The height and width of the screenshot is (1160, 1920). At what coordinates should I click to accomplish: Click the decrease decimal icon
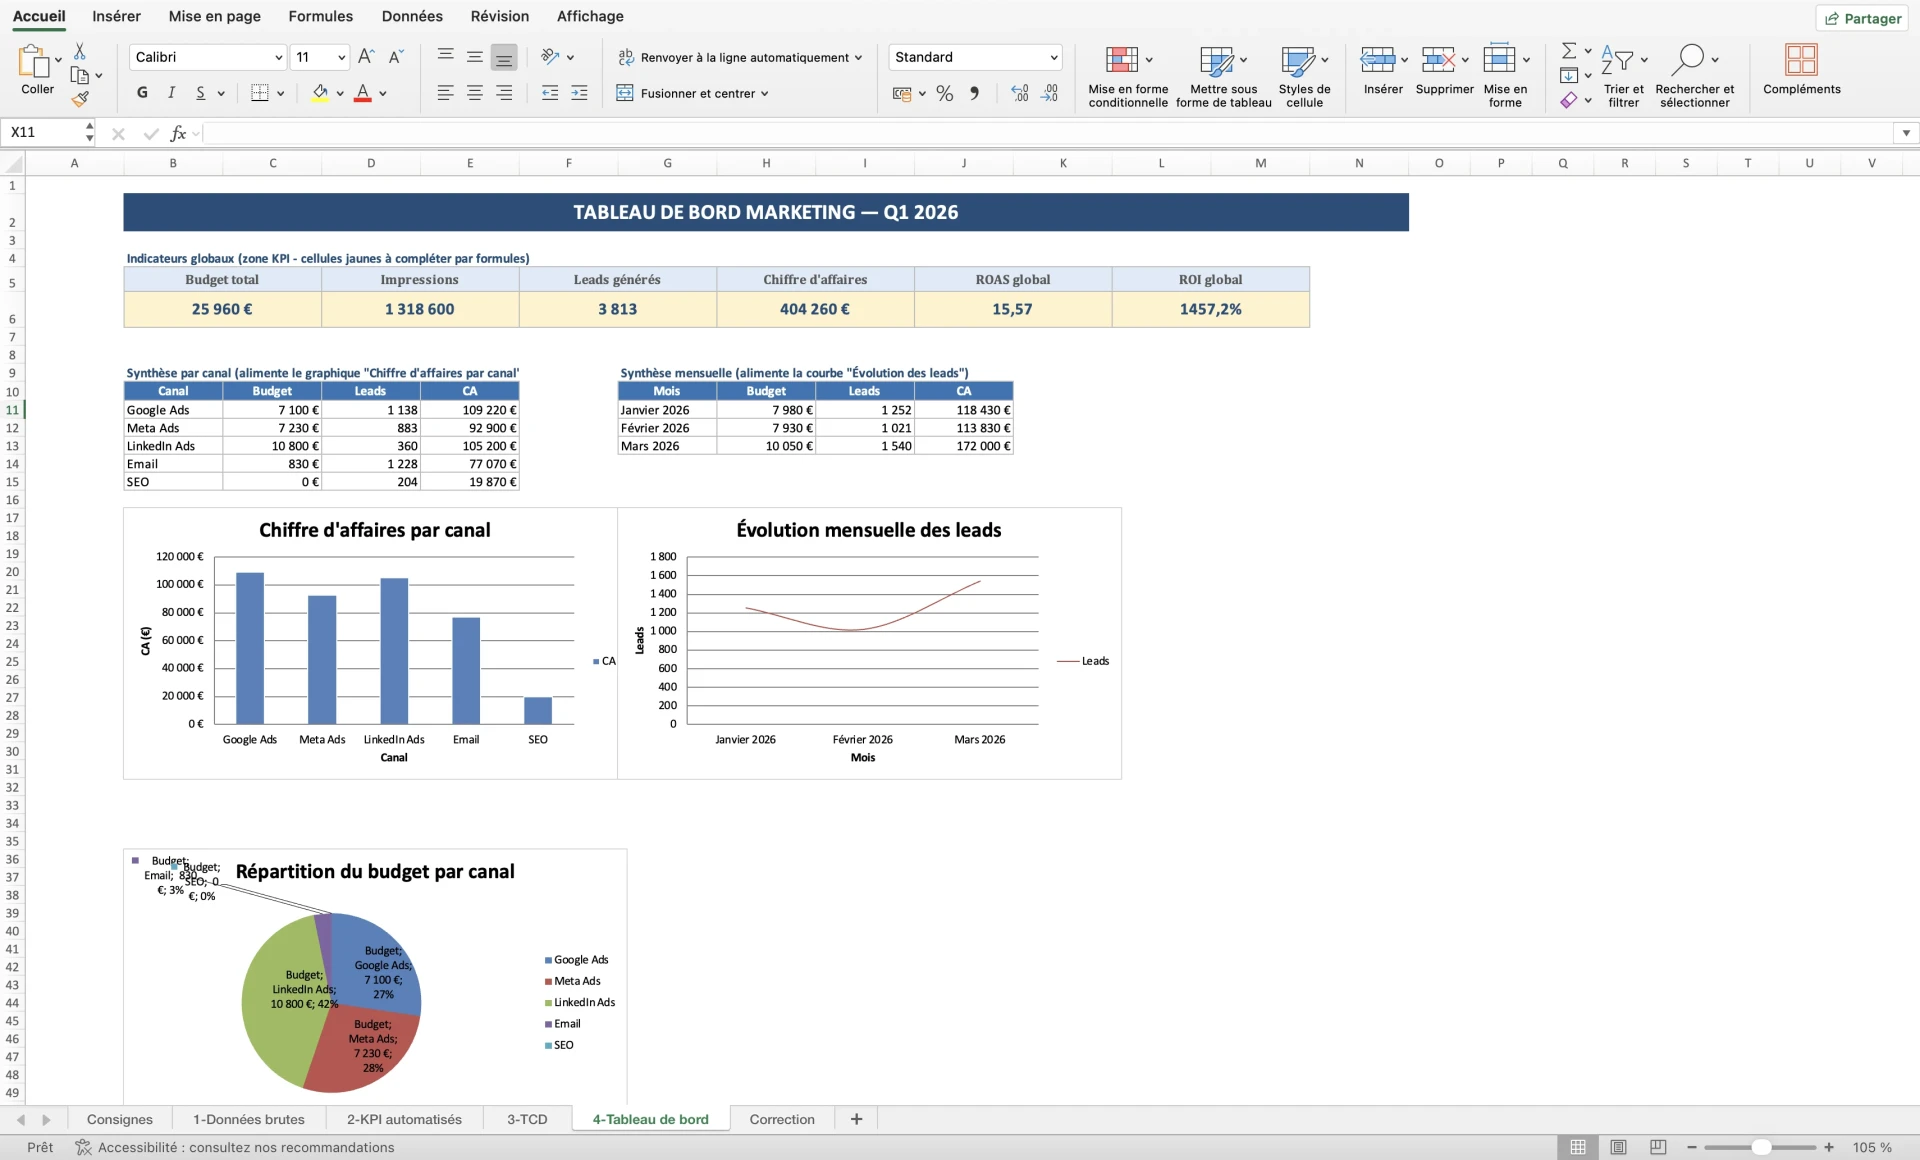(x=1050, y=93)
